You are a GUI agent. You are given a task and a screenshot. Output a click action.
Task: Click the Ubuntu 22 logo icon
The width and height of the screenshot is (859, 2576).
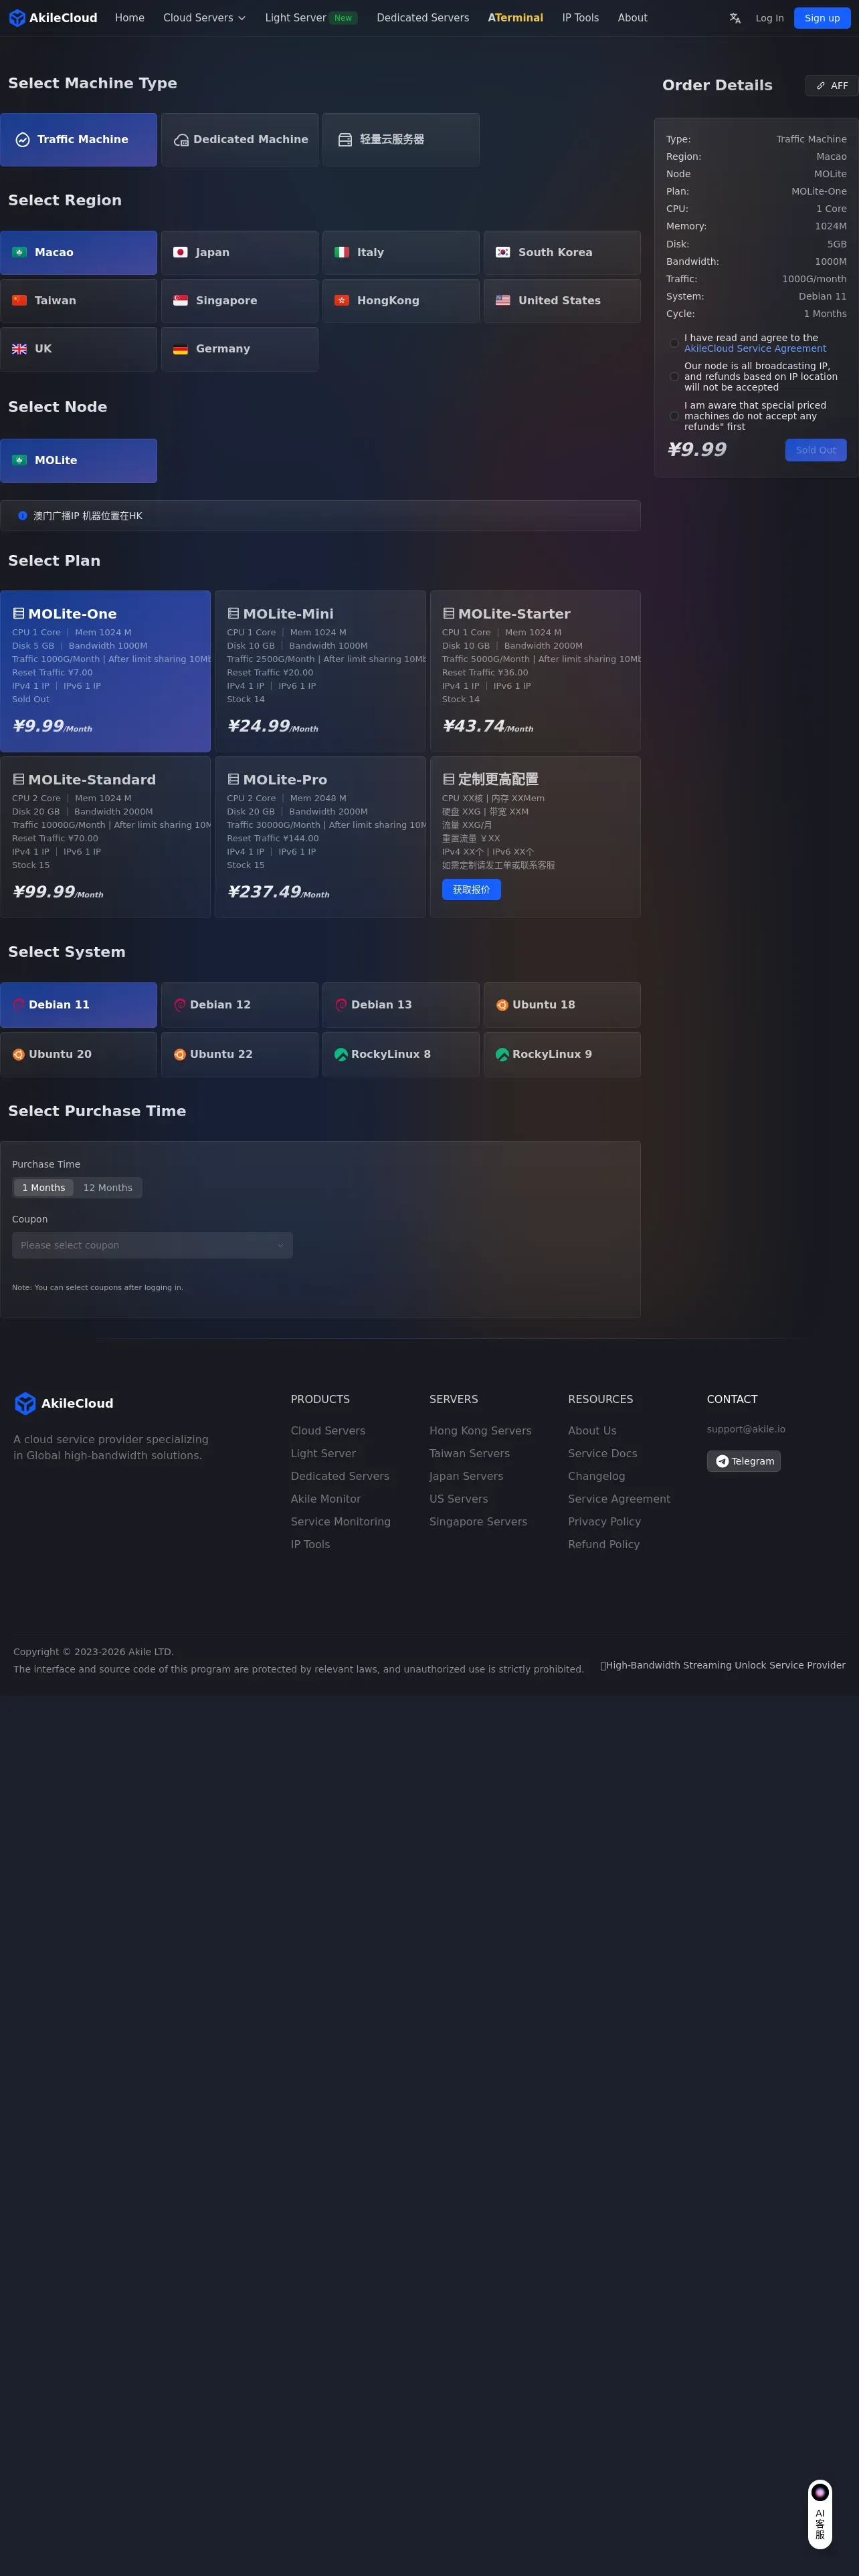[x=180, y=1054]
